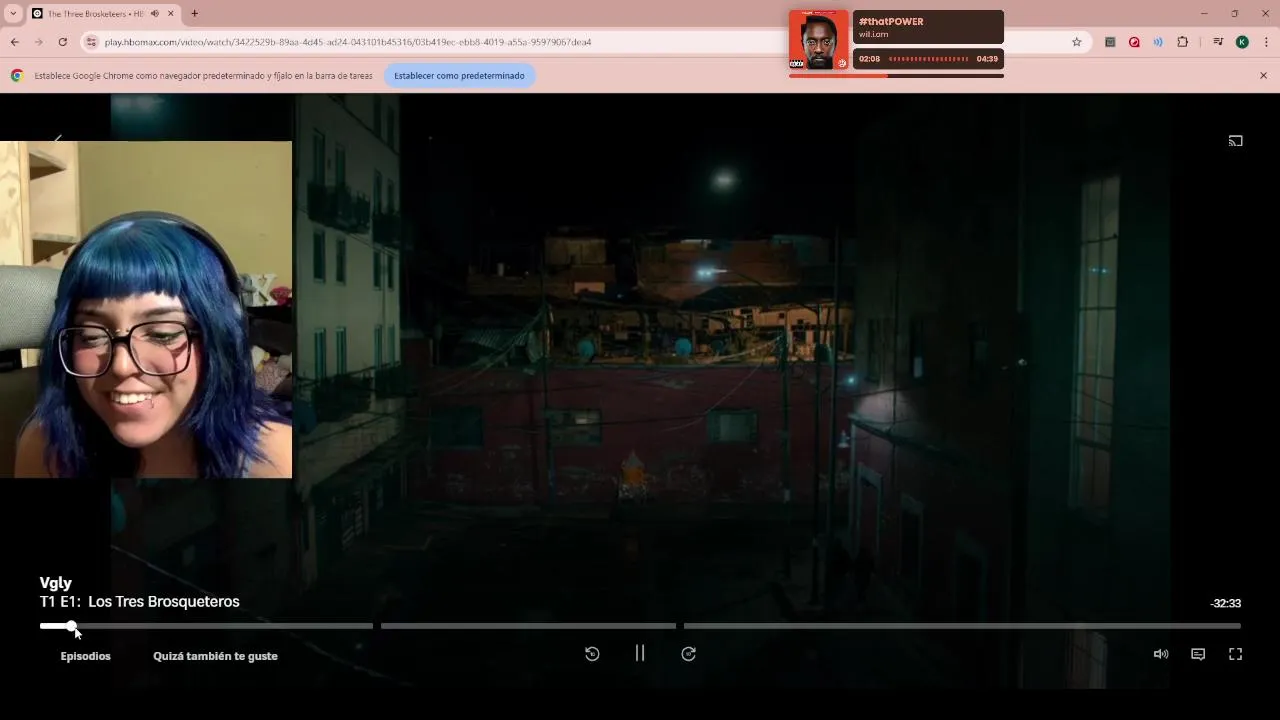Go back in browser history

point(15,42)
